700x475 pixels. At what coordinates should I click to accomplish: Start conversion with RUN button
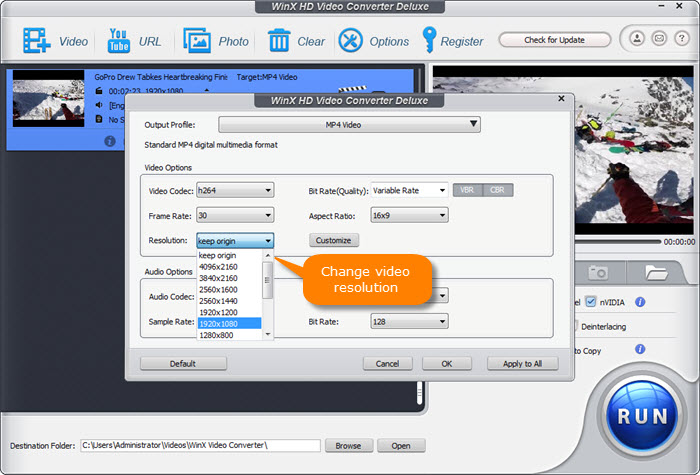(642, 416)
